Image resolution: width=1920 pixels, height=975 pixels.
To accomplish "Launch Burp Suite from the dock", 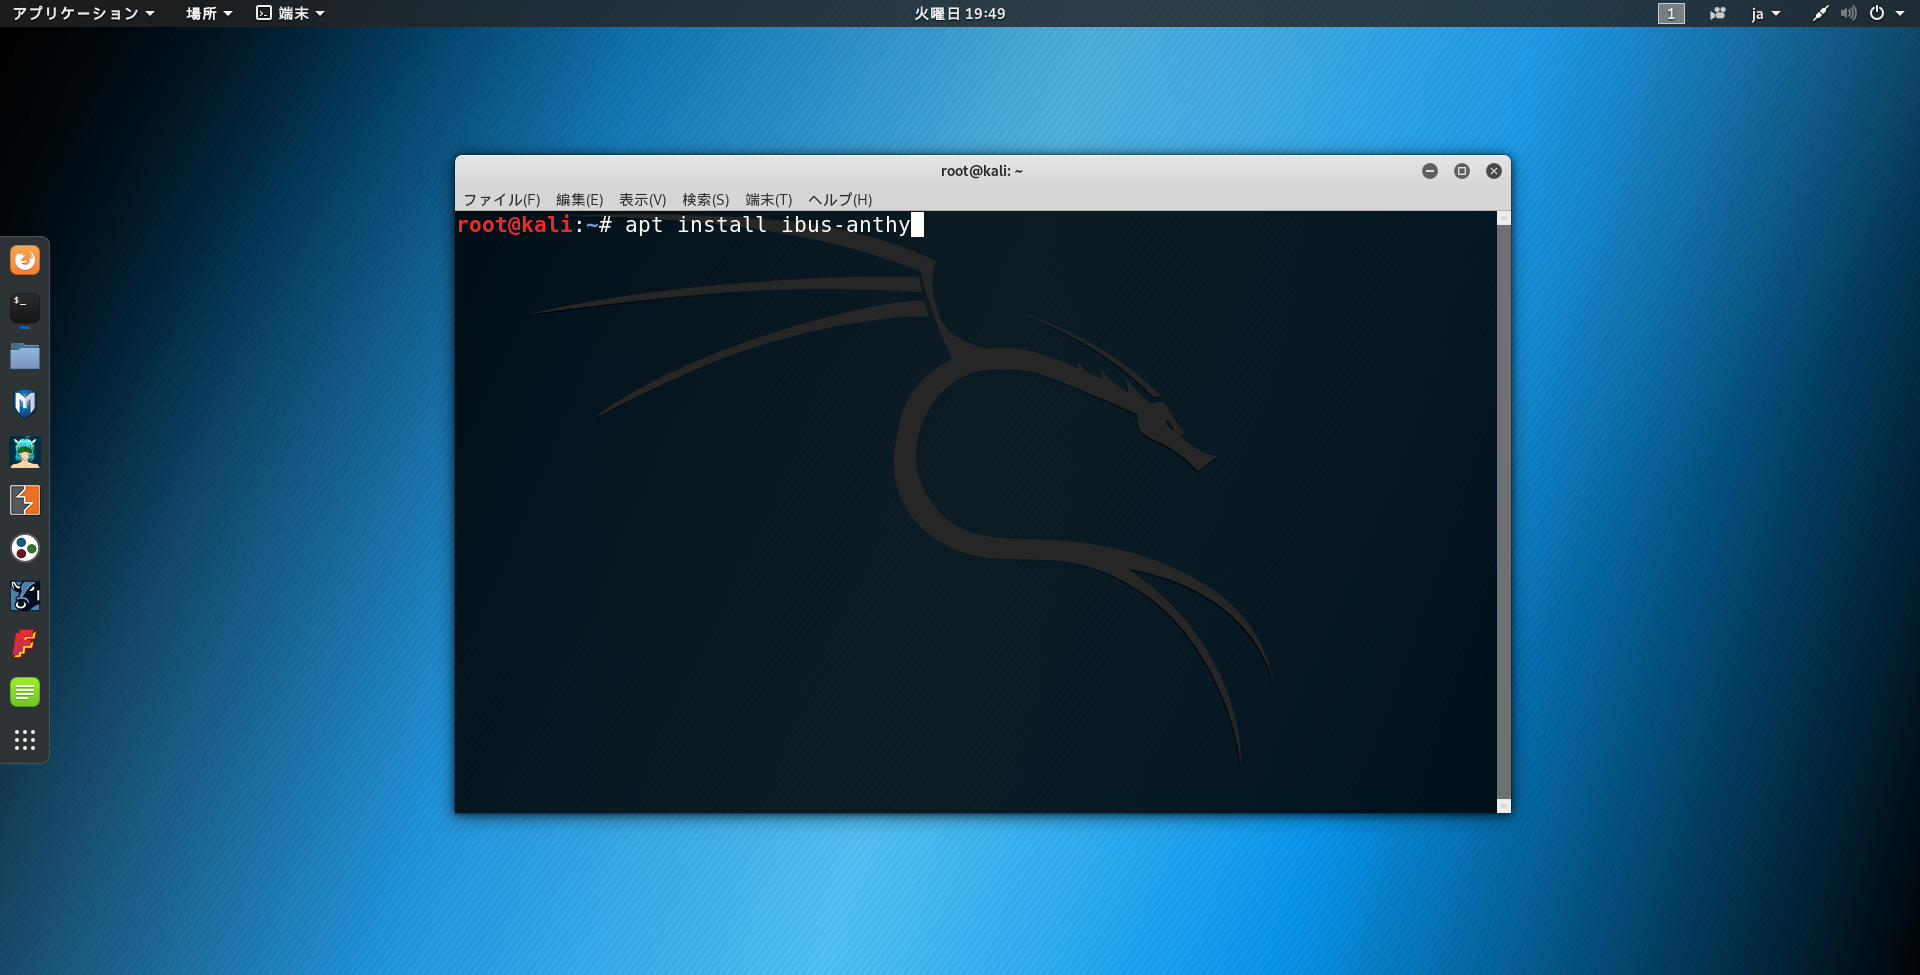I will [25, 500].
